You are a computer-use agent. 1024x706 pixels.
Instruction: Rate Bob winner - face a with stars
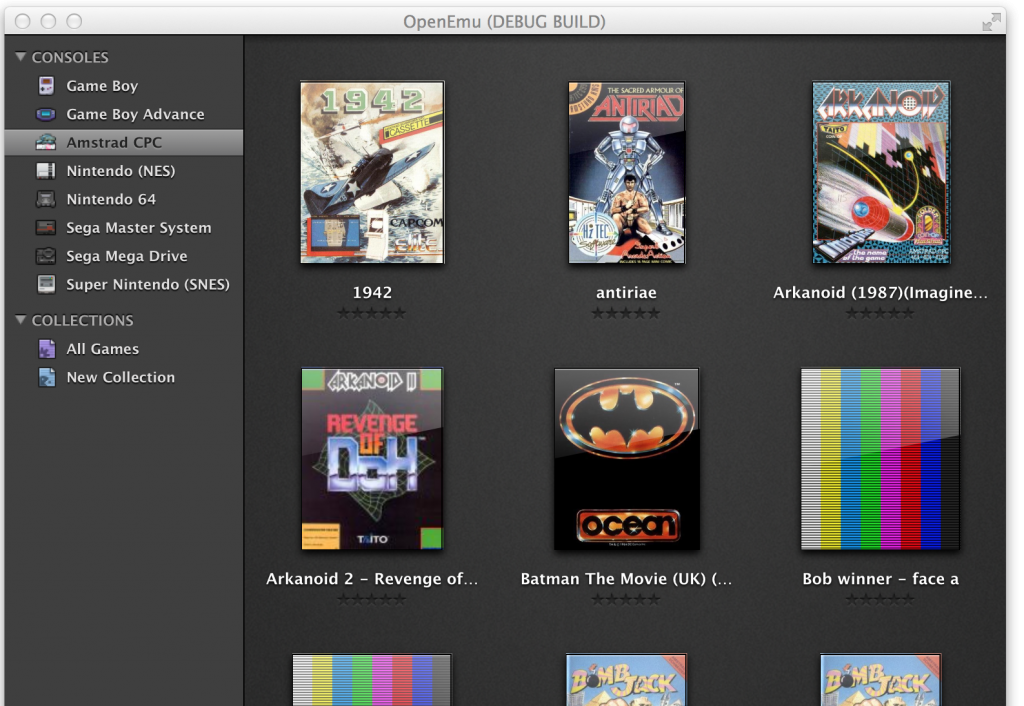[880, 599]
